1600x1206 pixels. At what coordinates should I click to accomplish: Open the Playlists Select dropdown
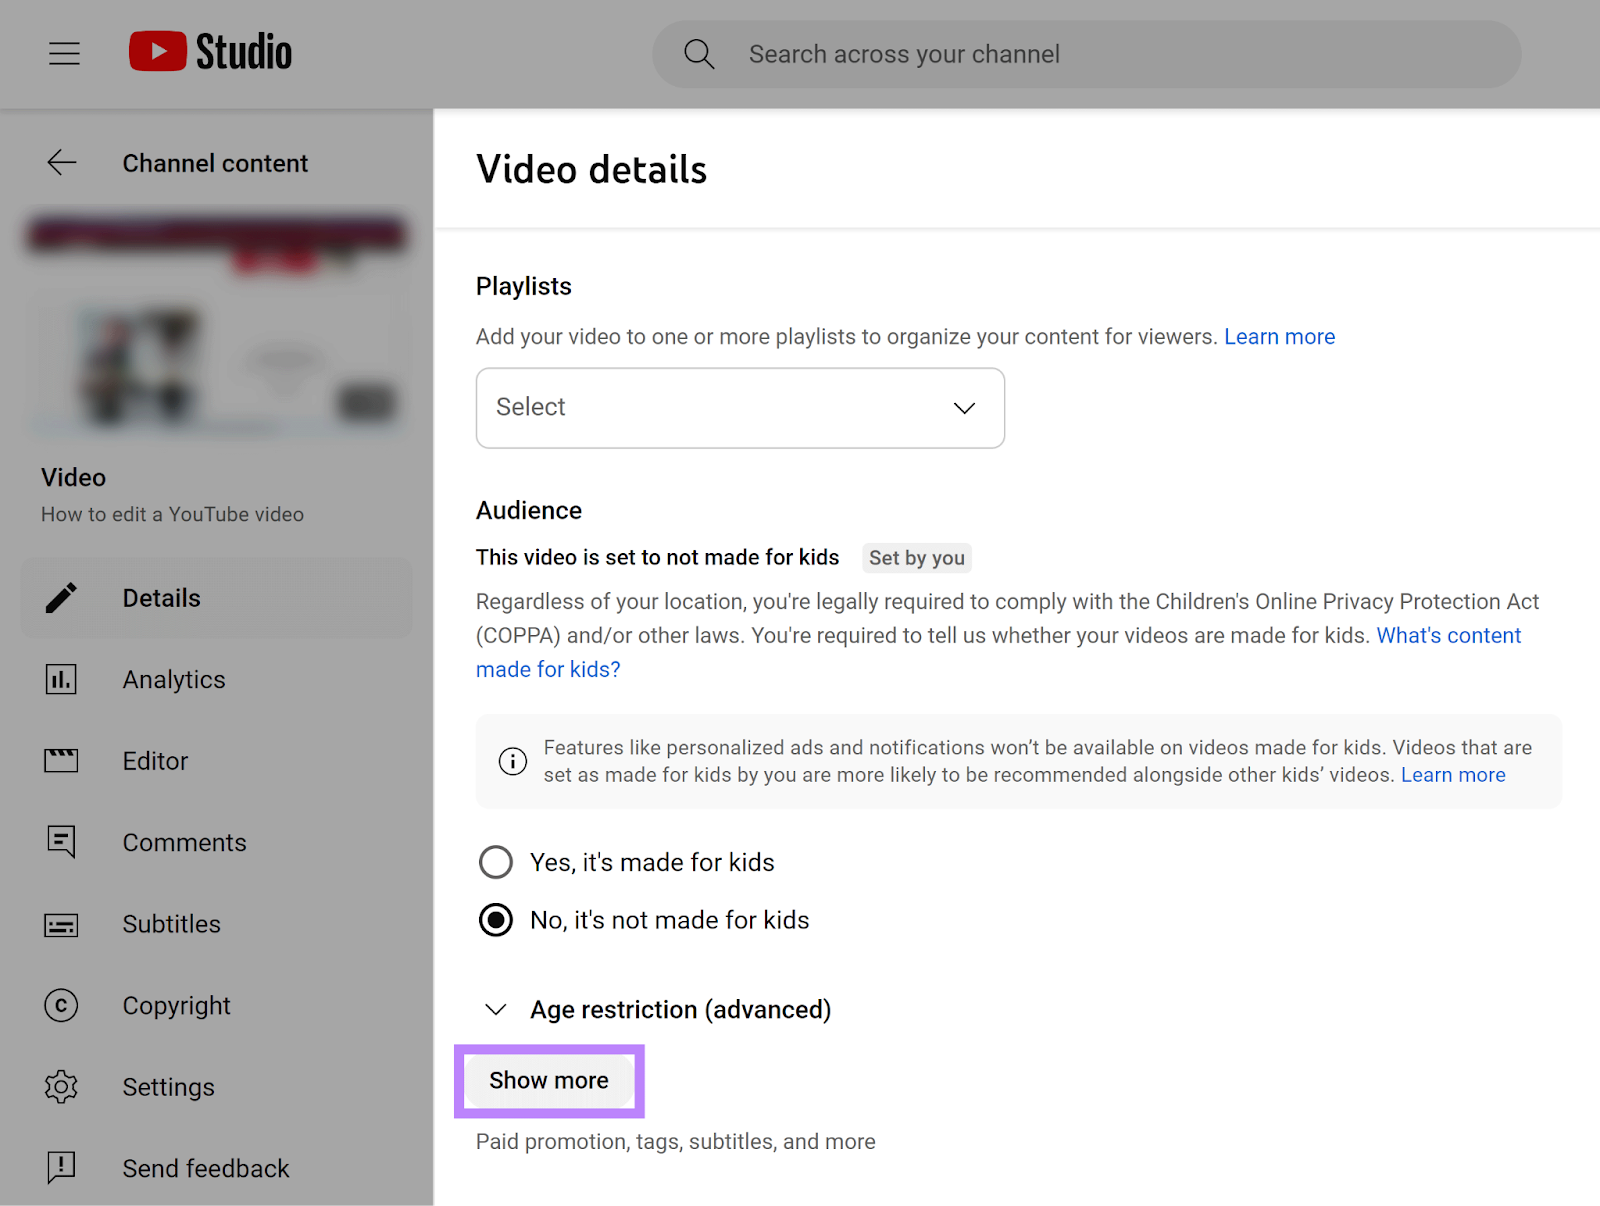(x=739, y=407)
